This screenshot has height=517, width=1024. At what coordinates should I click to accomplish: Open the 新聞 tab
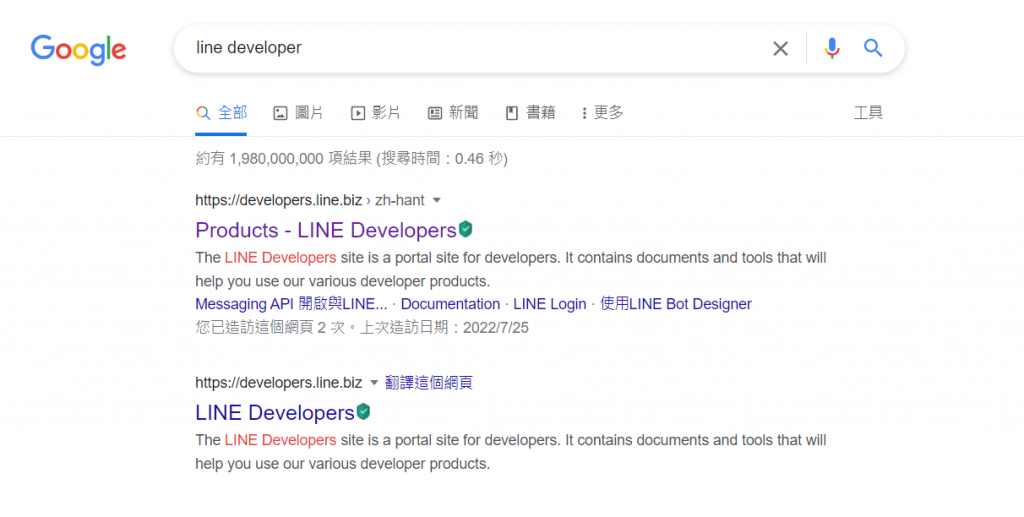click(453, 113)
